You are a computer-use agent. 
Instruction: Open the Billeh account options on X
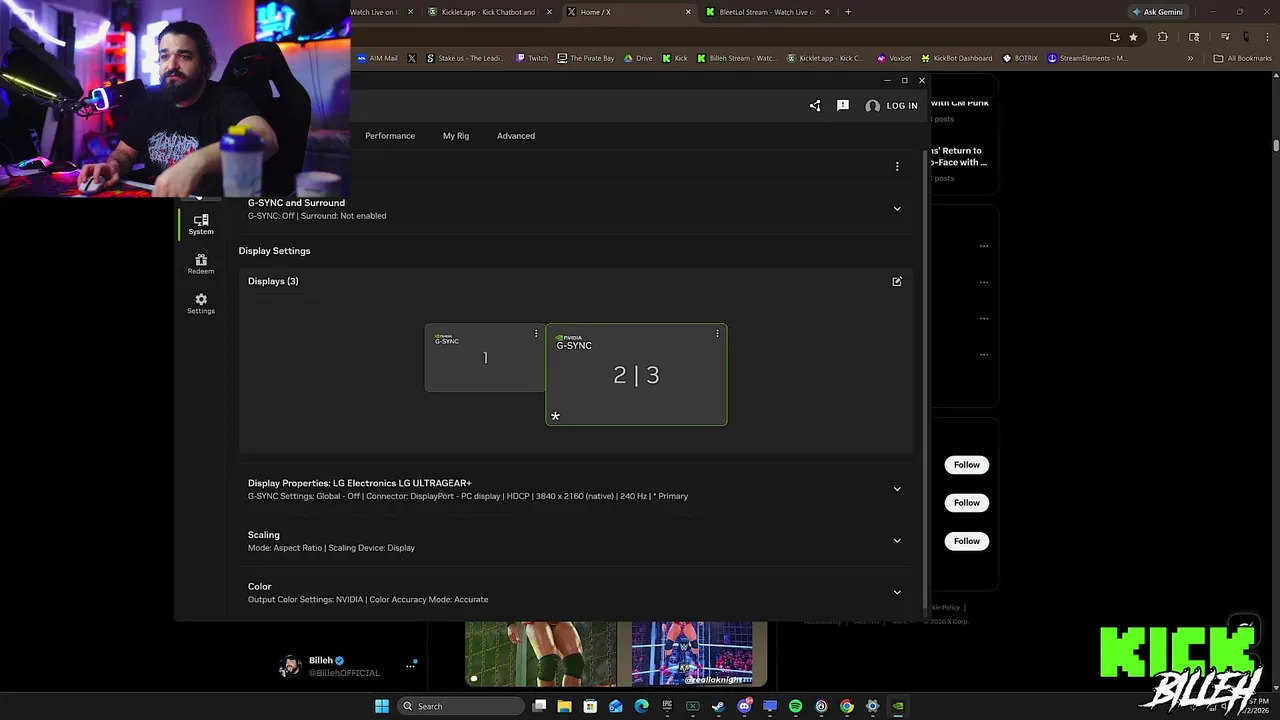pos(410,666)
